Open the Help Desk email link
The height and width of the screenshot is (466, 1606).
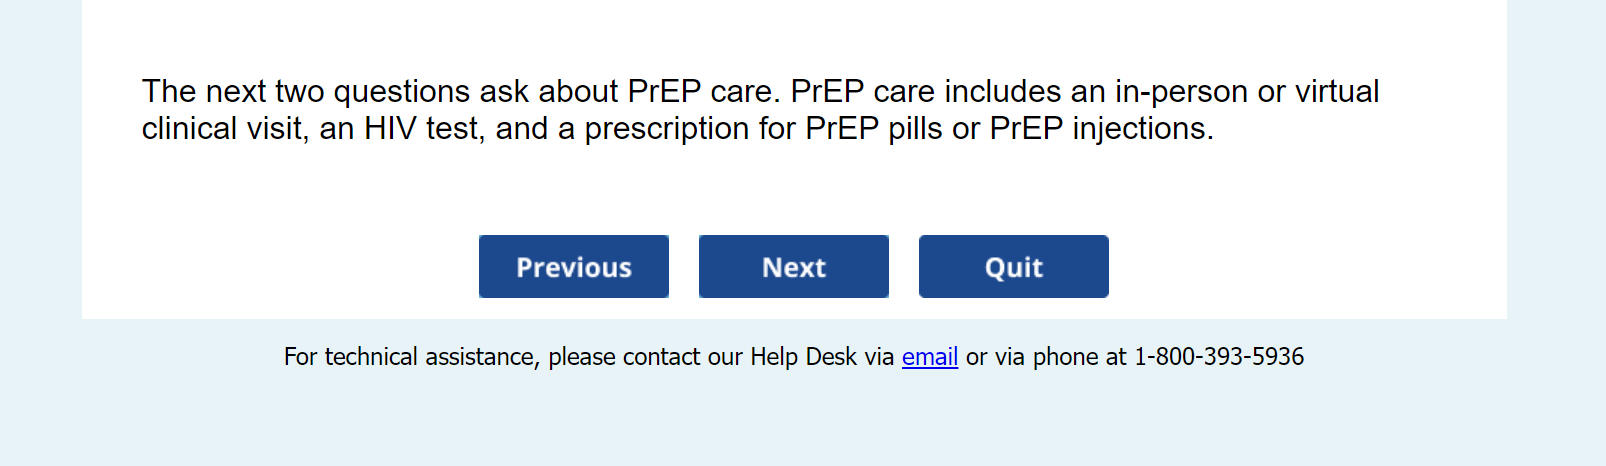click(x=929, y=357)
